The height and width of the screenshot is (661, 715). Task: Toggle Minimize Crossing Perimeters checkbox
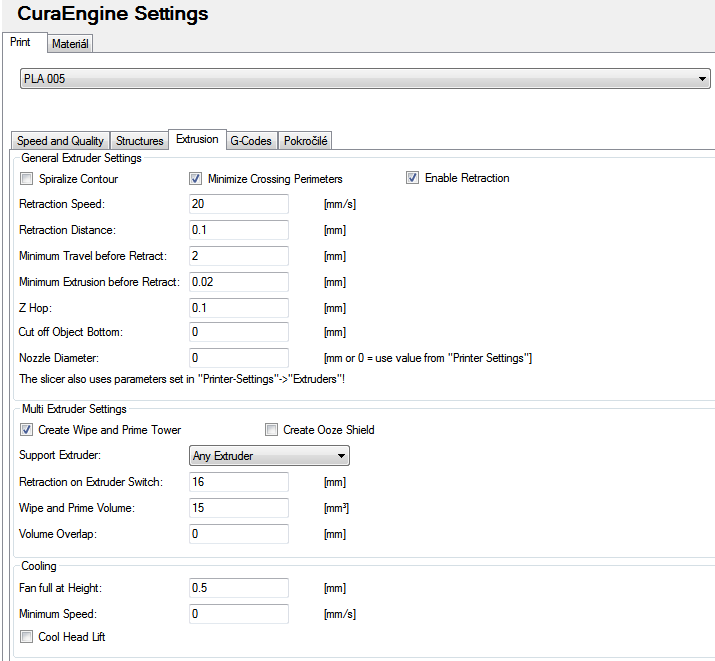[196, 179]
